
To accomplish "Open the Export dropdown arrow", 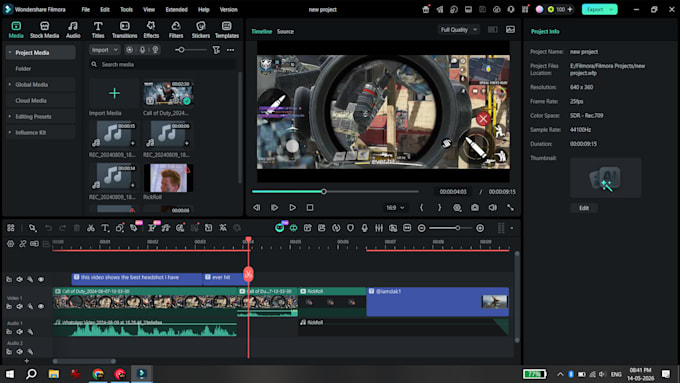I will coord(611,10).
